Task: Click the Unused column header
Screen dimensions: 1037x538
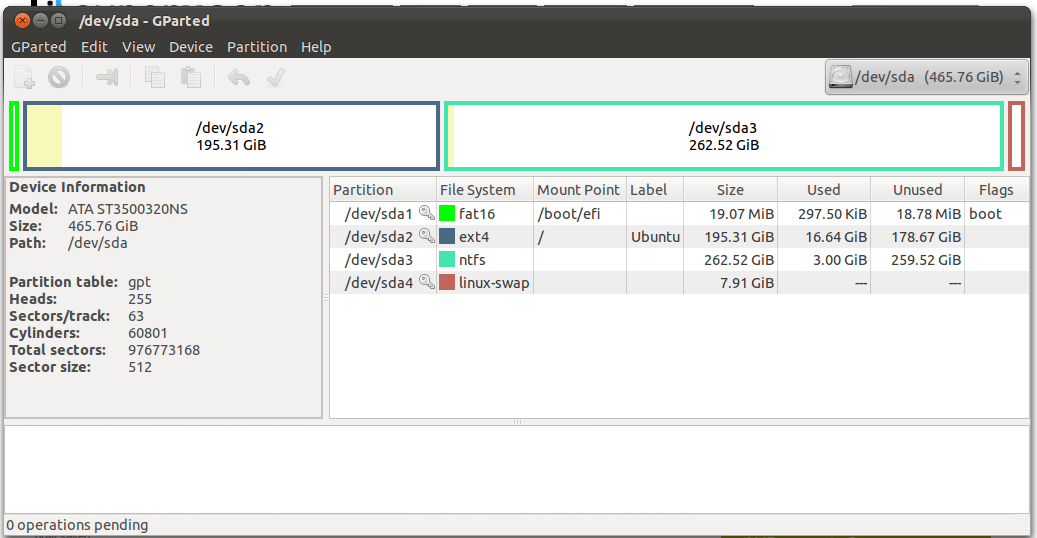Action: [917, 190]
